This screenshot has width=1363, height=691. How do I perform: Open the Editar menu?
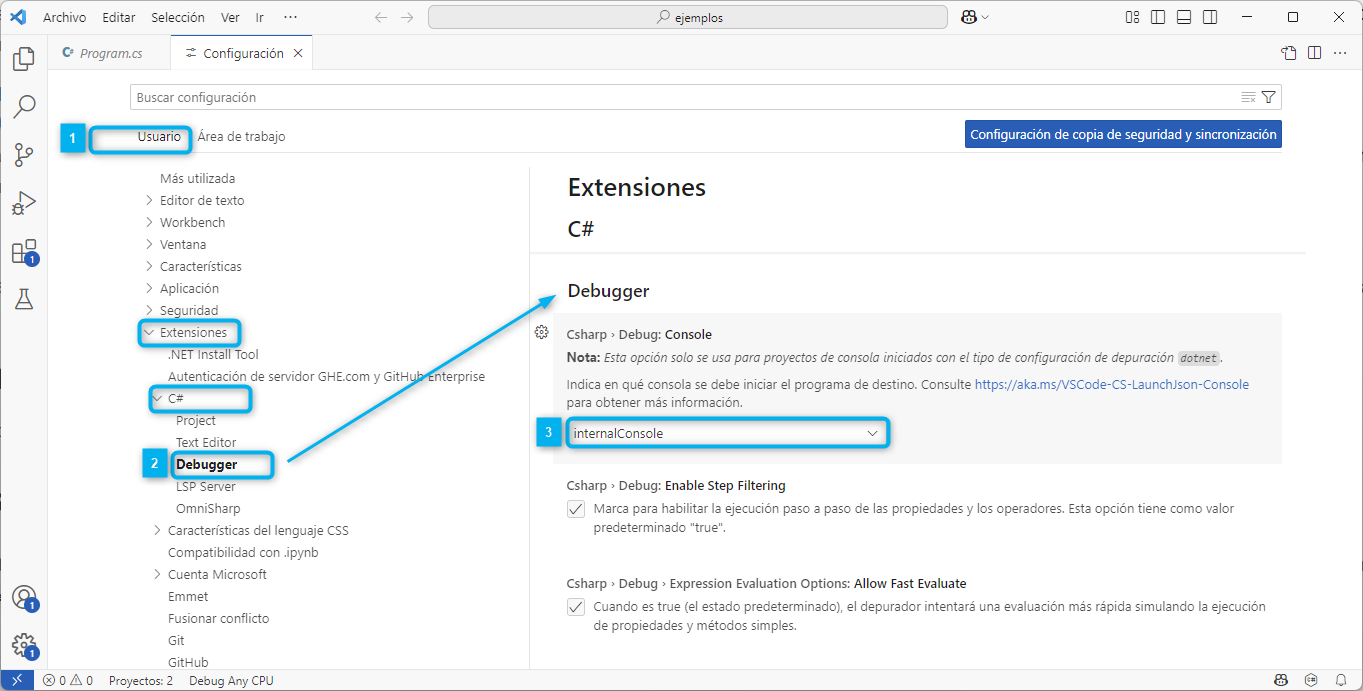[x=118, y=17]
